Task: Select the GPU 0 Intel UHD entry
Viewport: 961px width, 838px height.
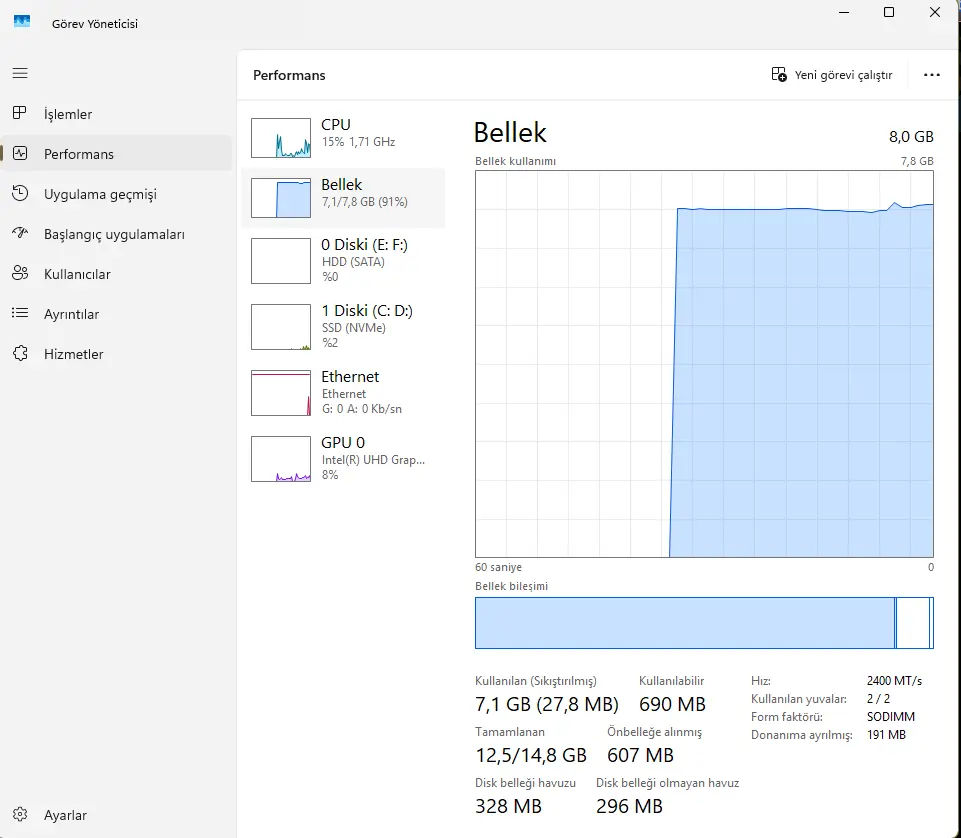Action: pyautogui.click(x=343, y=459)
